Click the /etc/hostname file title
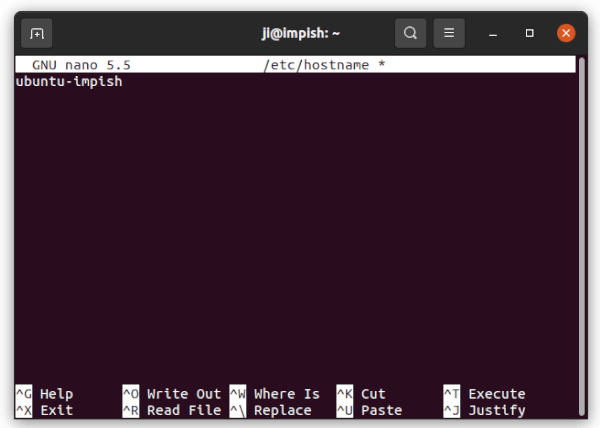The image size is (600, 428). click(x=316, y=65)
